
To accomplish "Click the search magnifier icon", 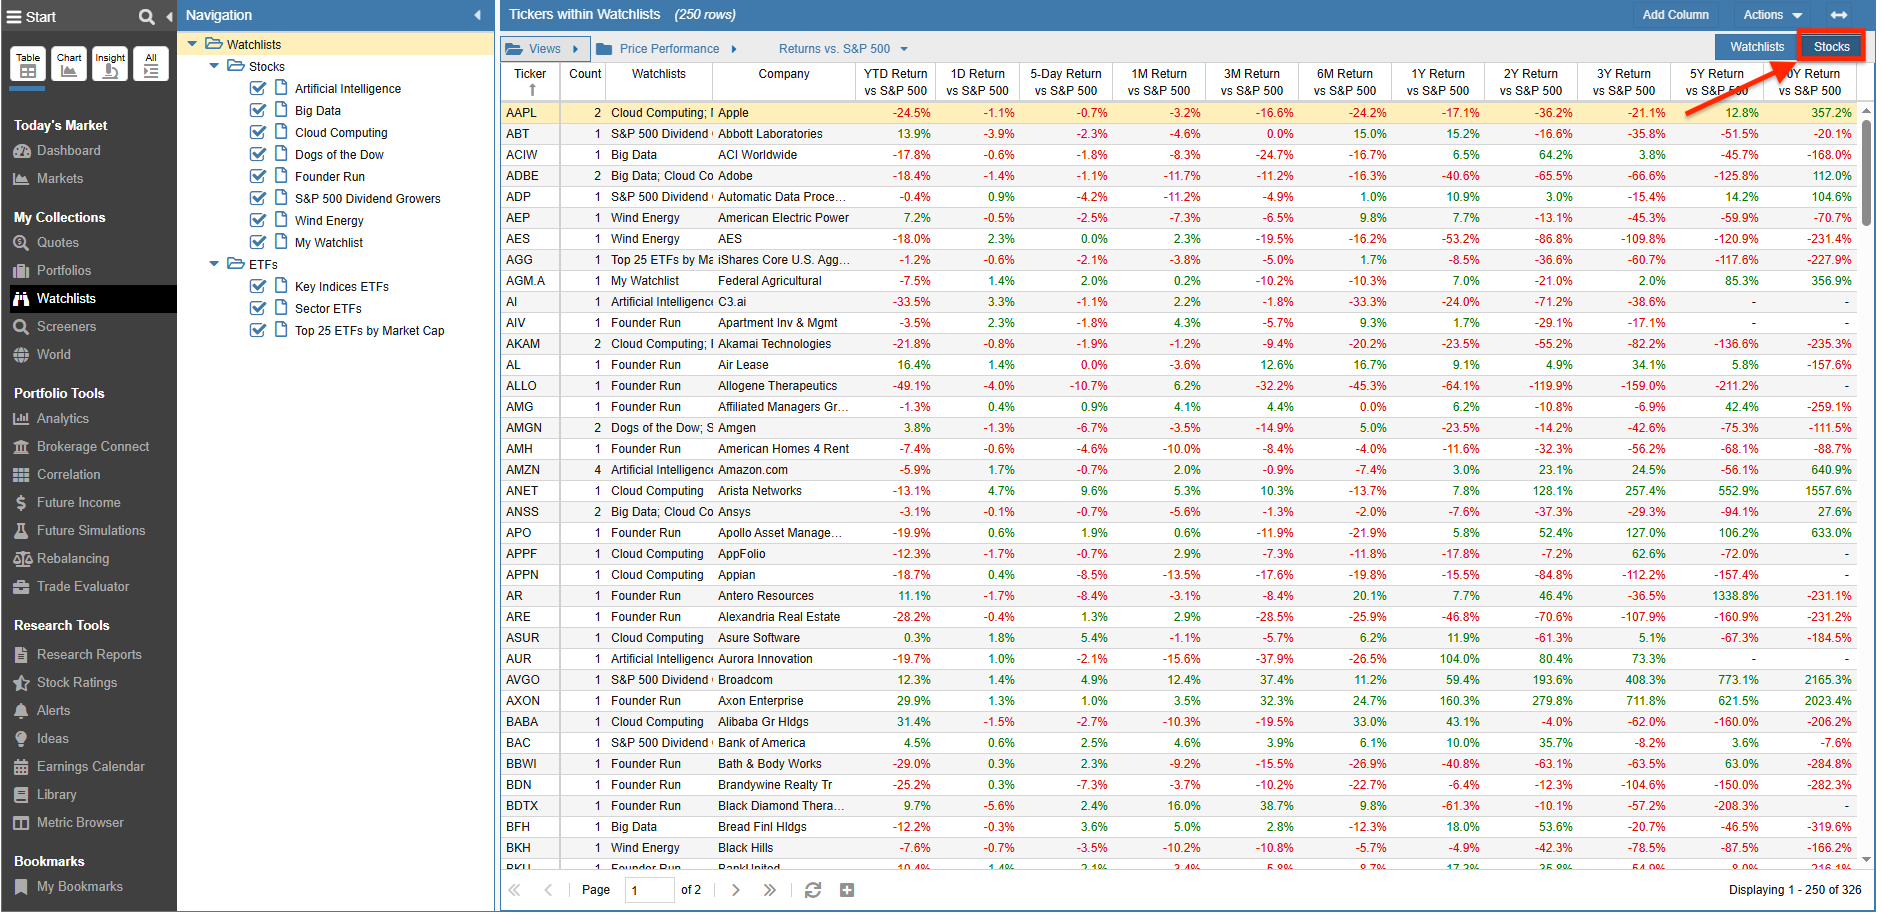I will click(x=146, y=16).
